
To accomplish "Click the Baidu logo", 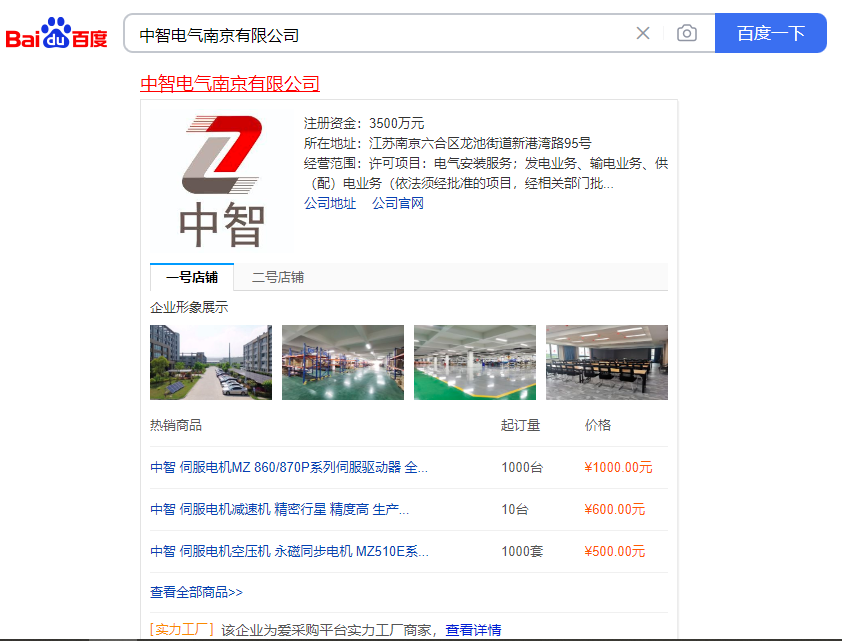I will pos(56,33).
